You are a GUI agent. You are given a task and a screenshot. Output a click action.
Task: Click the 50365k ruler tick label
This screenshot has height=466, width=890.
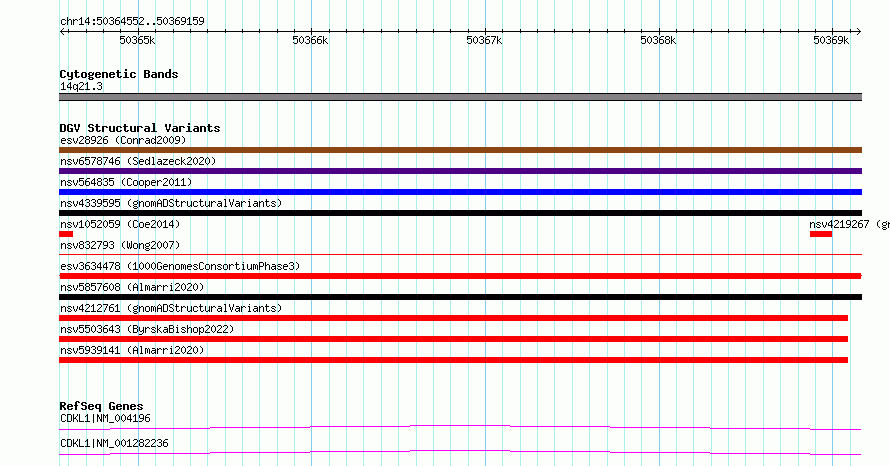137,40
